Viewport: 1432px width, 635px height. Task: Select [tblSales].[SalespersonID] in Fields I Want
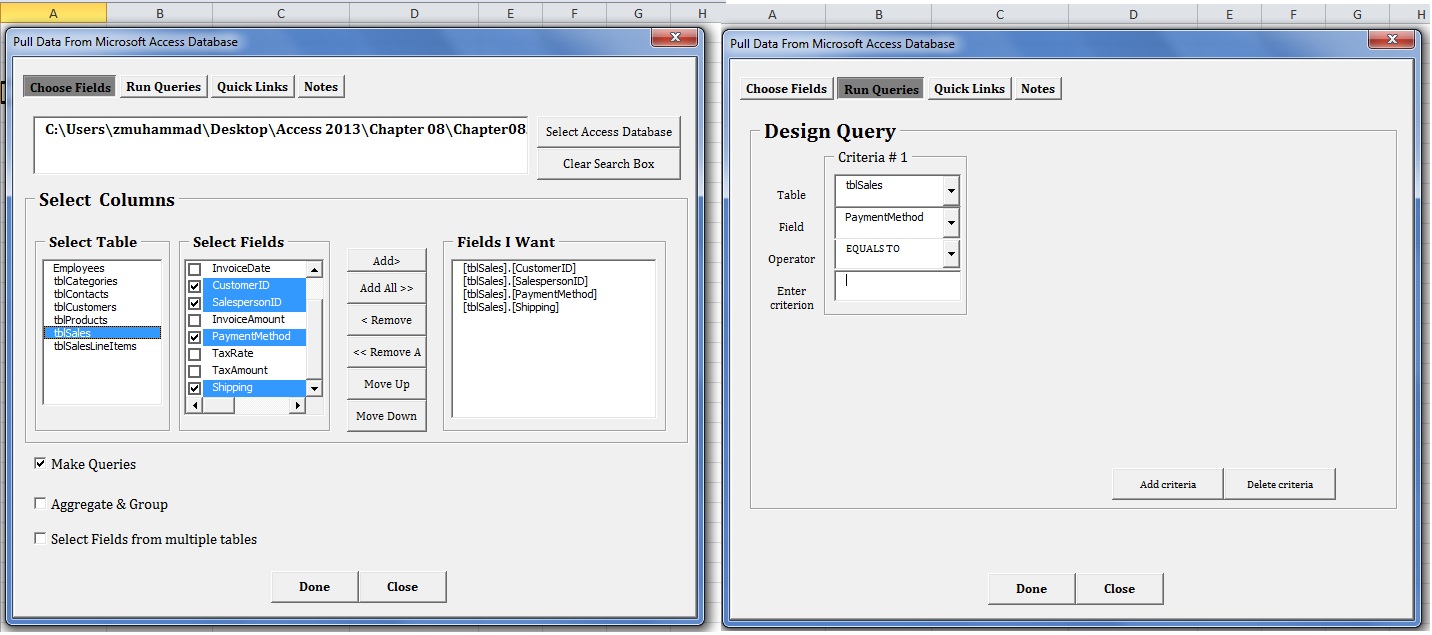point(554,281)
